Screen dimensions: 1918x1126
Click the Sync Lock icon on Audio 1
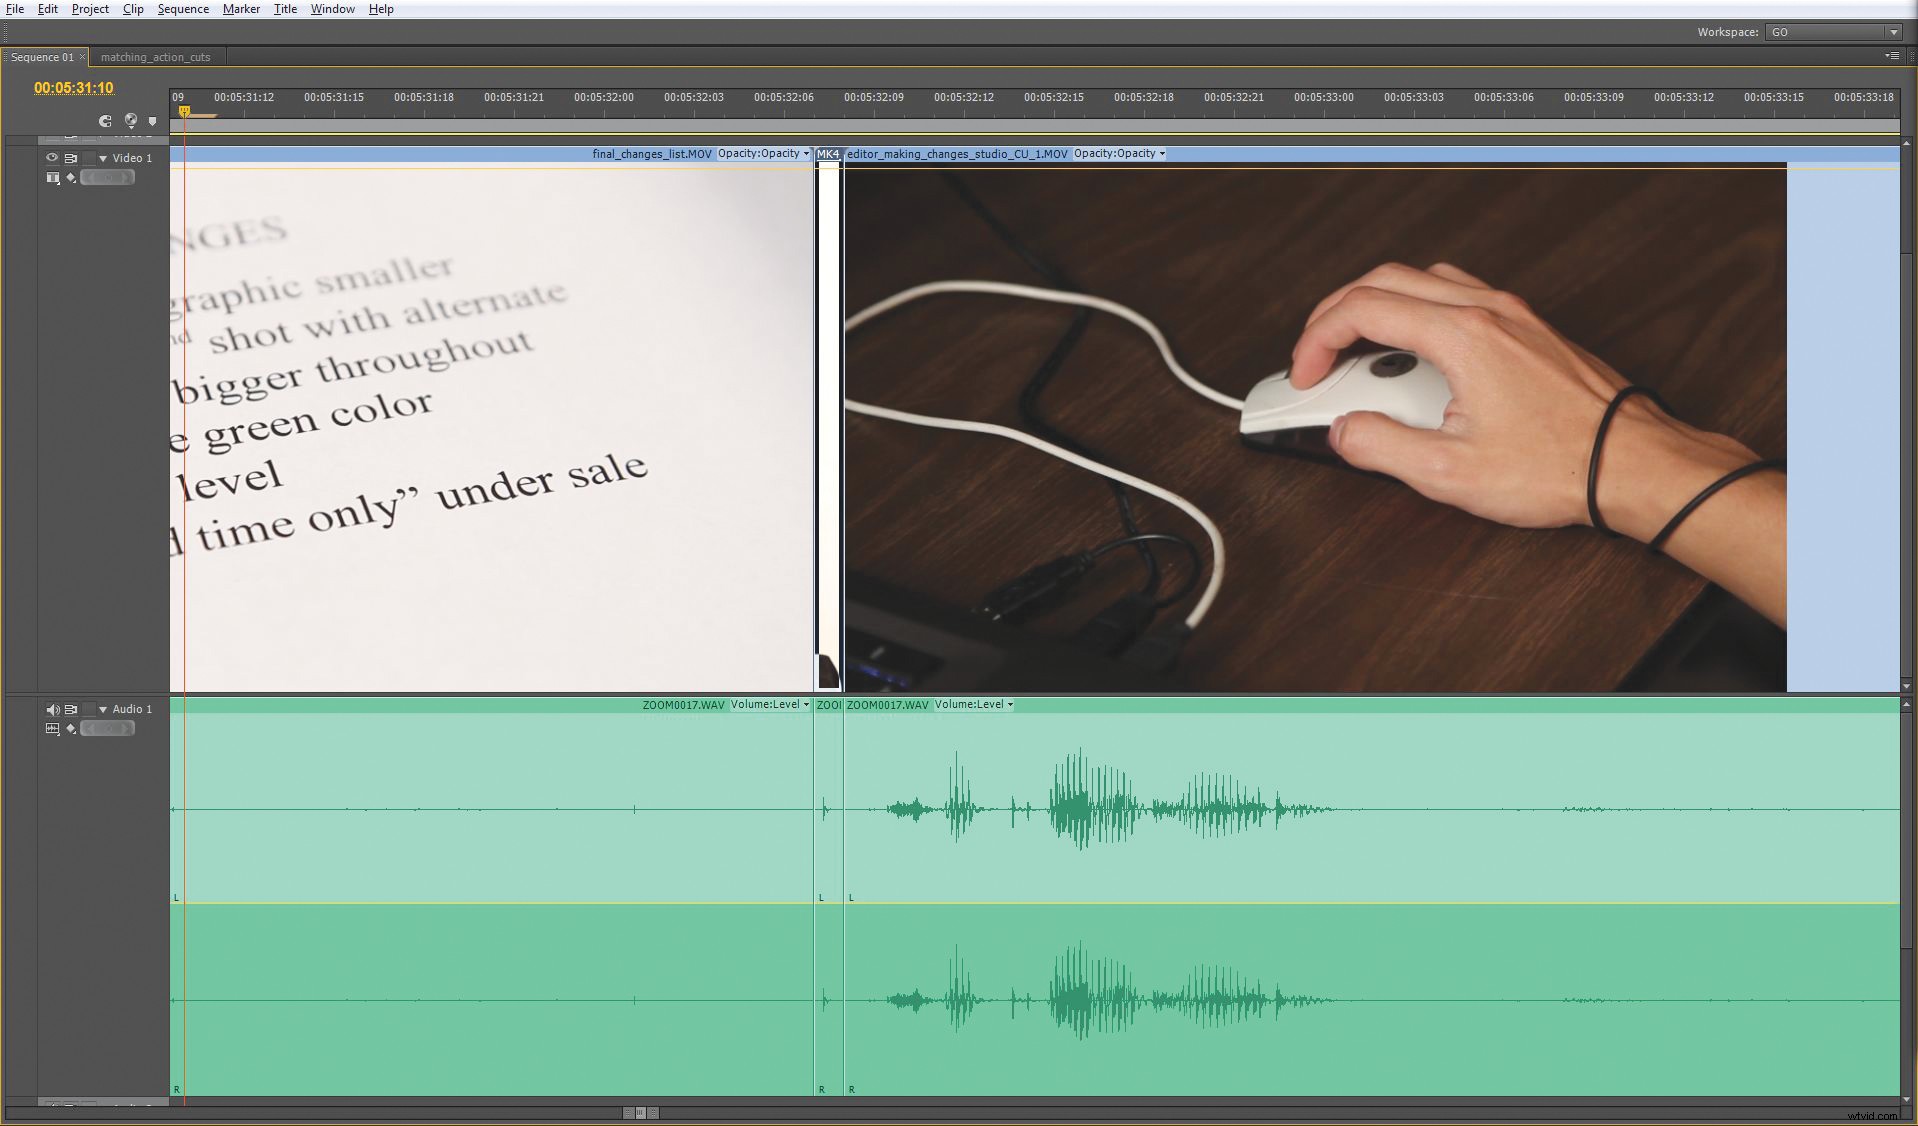(71, 710)
